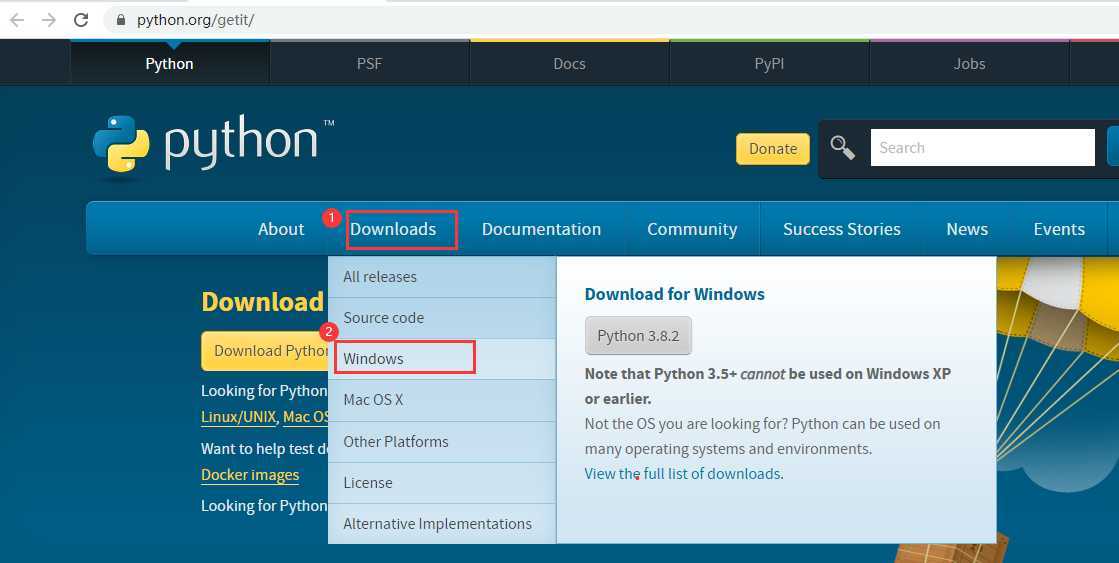Screen dimensions: 1119x563
Task: Follow the Docker images link
Action: (250, 475)
